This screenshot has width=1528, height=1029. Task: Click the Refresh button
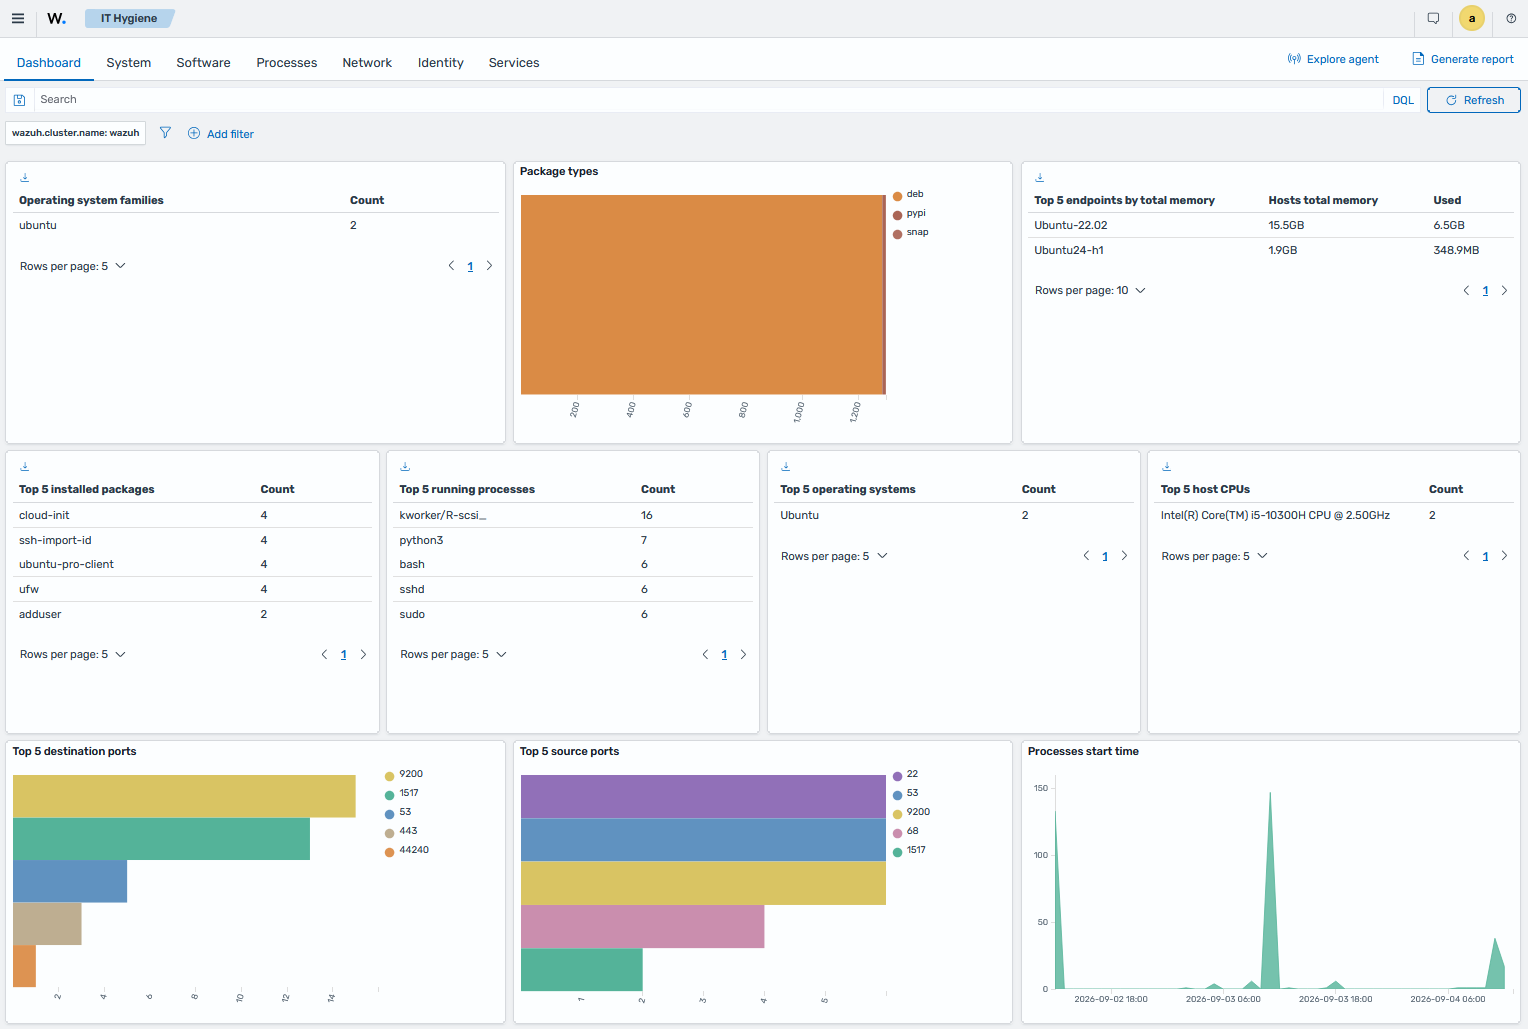(1474, 100)
